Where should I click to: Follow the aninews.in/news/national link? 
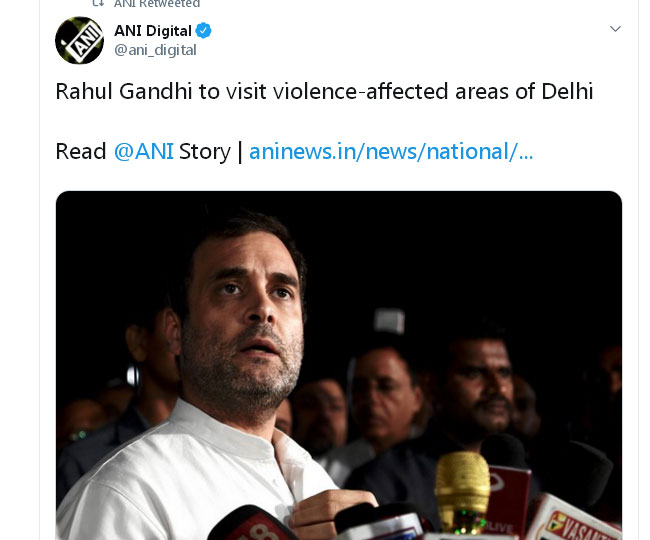[x=390, y=151]
